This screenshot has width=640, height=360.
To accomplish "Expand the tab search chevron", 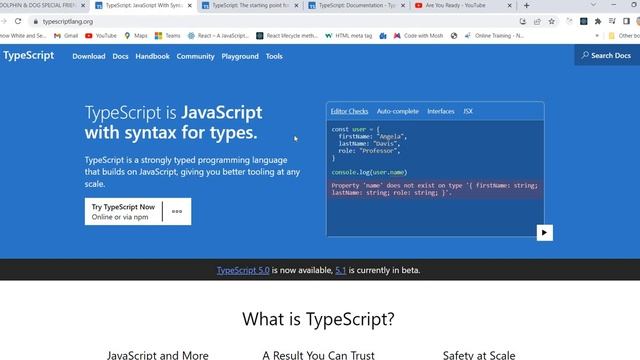I will (593, 5).
